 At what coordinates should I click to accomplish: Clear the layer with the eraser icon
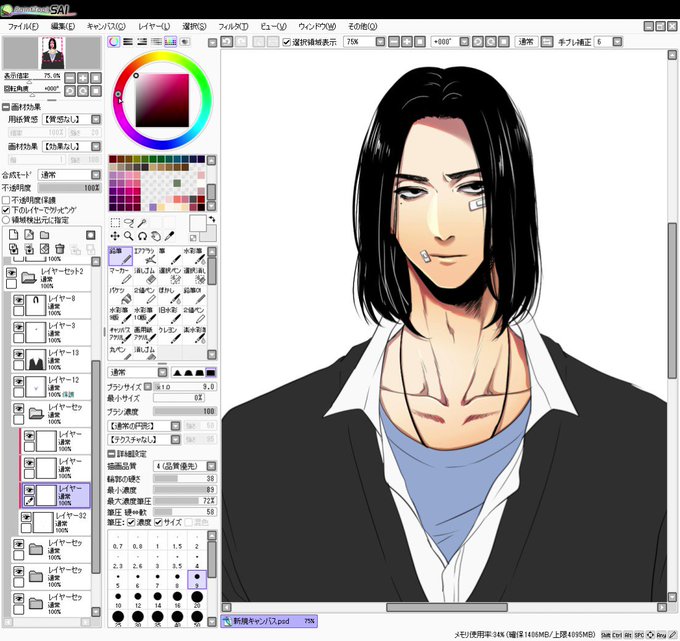44,249
